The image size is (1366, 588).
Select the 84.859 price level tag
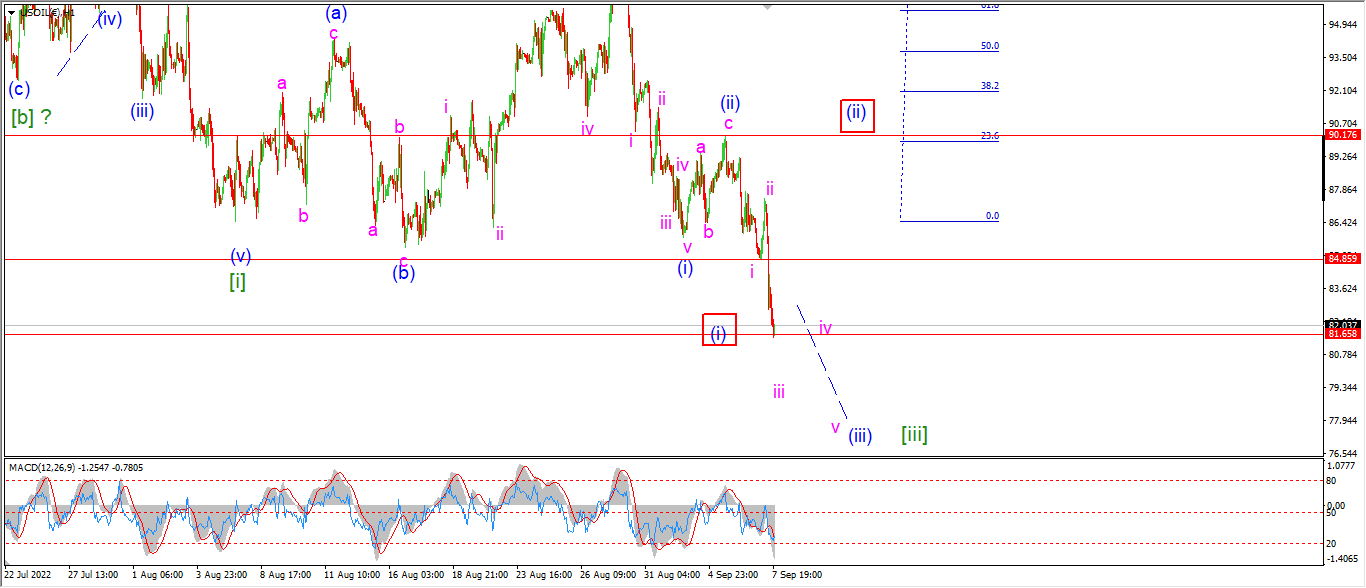(1341, 259)
